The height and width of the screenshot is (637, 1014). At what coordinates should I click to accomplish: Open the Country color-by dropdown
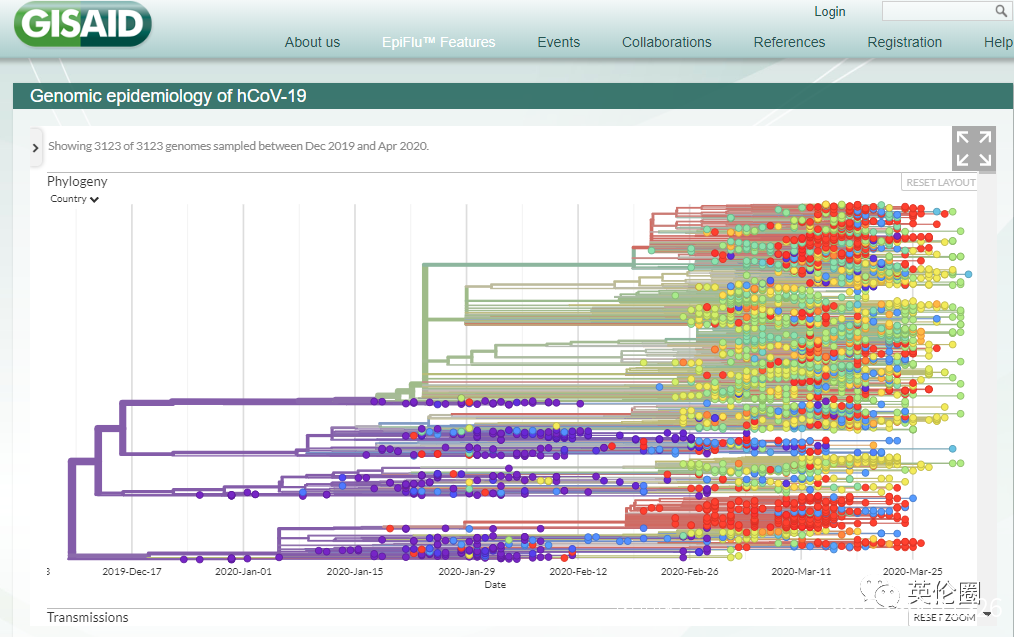click(75, 199)
